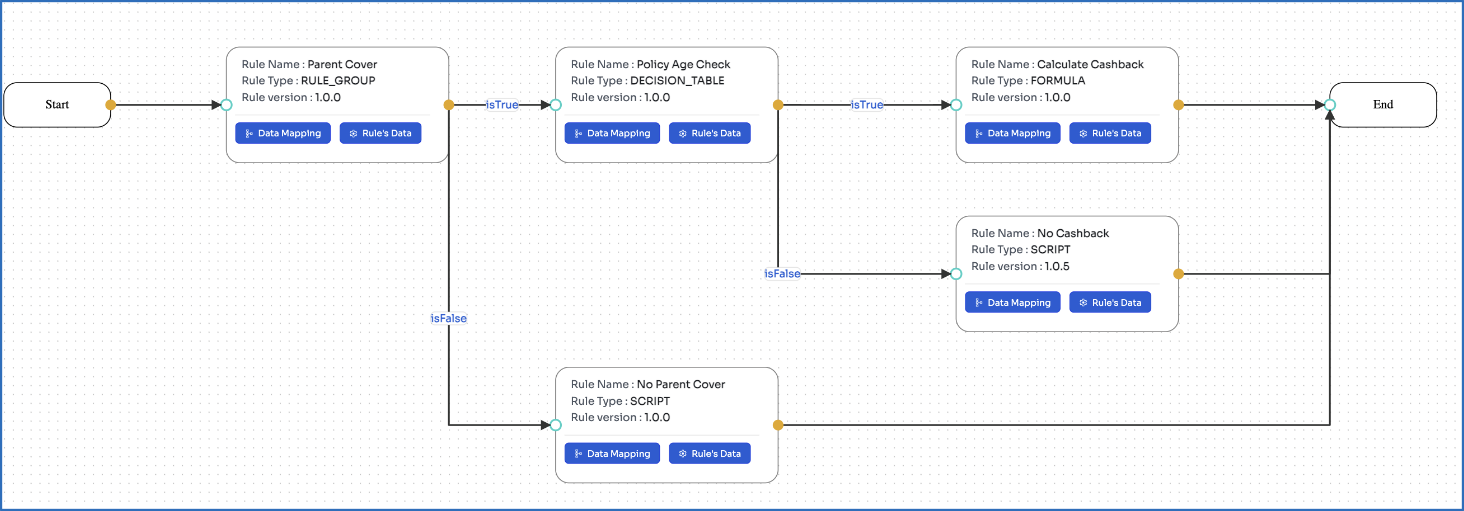Click Data Mapping in Policy Age Check

click(612, 133)
